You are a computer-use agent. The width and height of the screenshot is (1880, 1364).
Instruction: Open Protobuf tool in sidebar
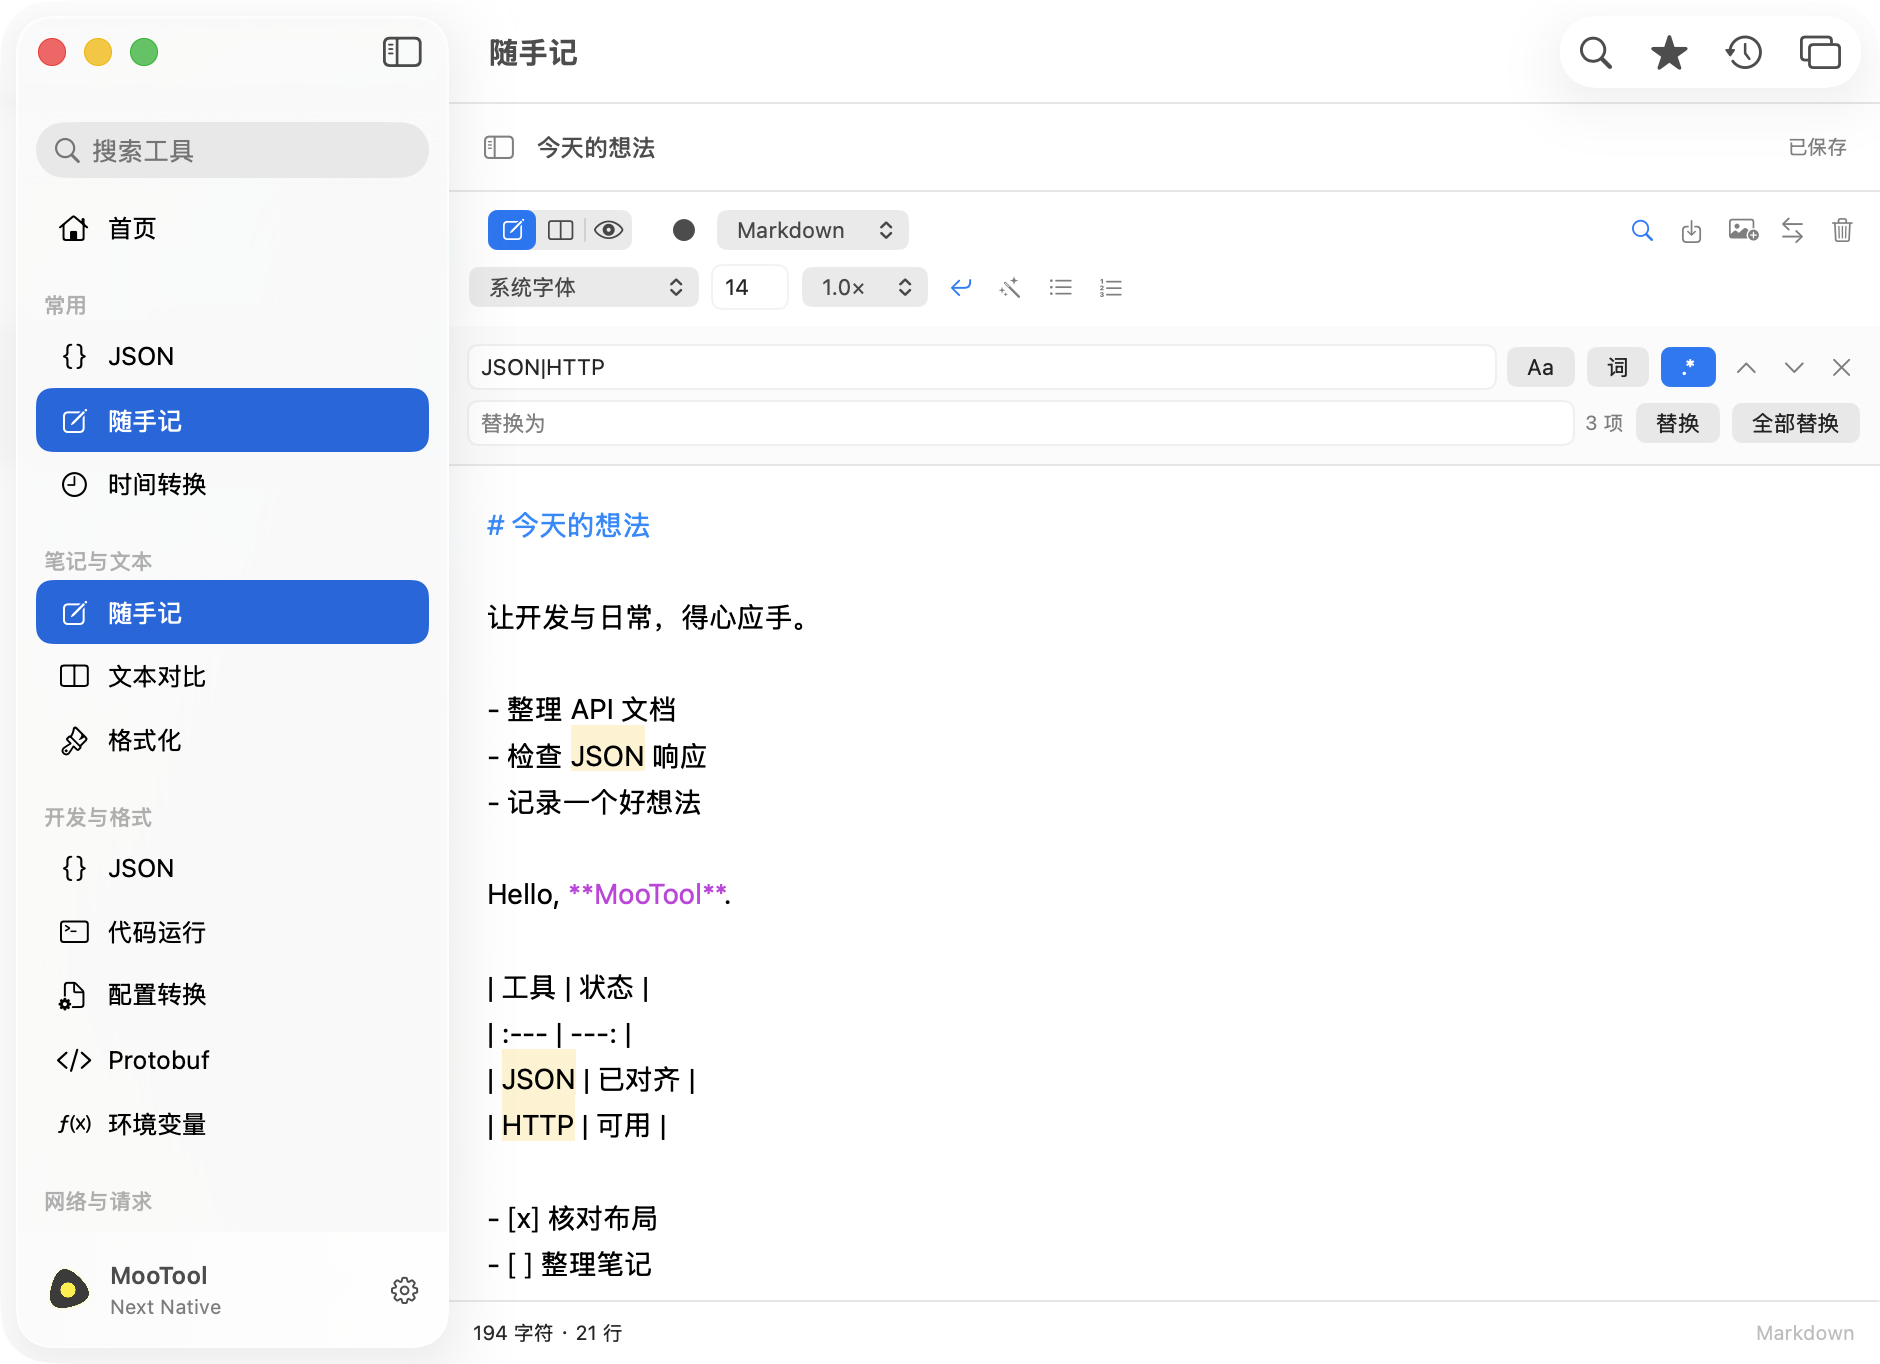(x=232, y=1060)
